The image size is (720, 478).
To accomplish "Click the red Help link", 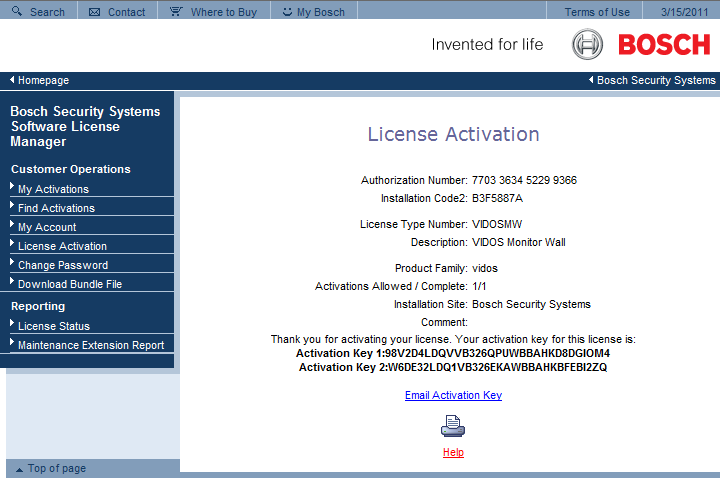I will click(x=453, y=452).
